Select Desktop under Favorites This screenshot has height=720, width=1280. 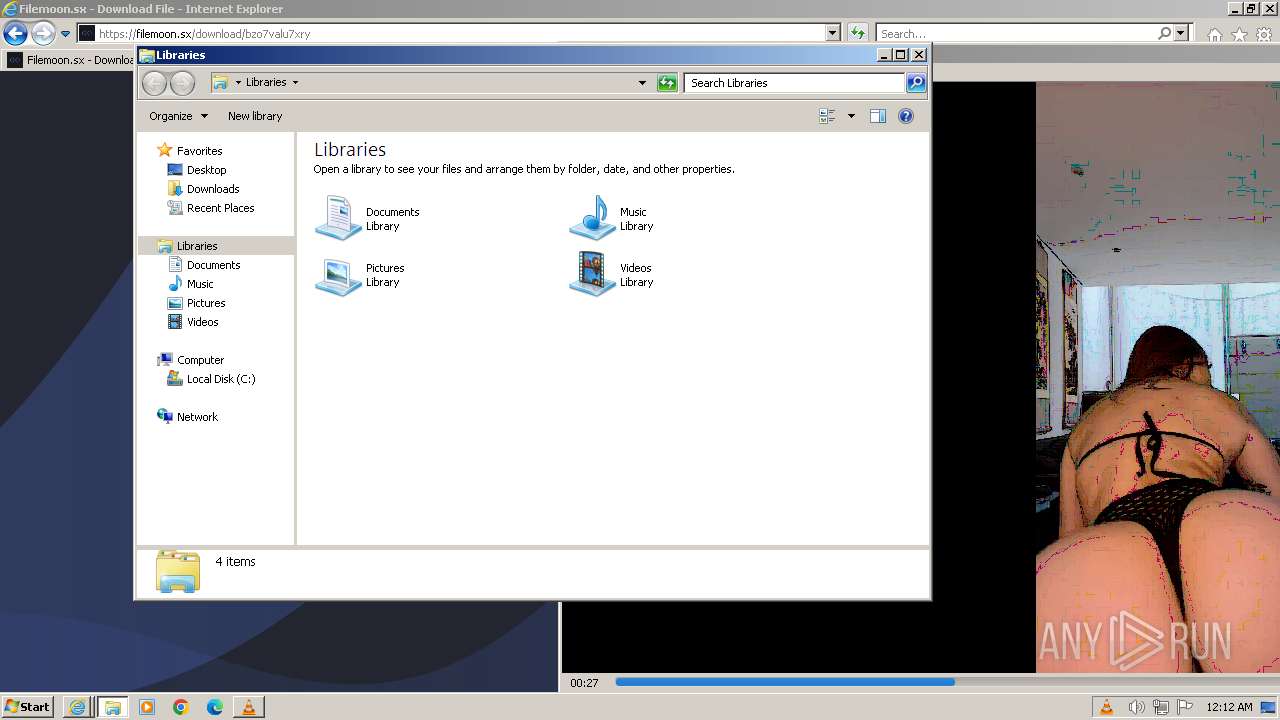206,170
